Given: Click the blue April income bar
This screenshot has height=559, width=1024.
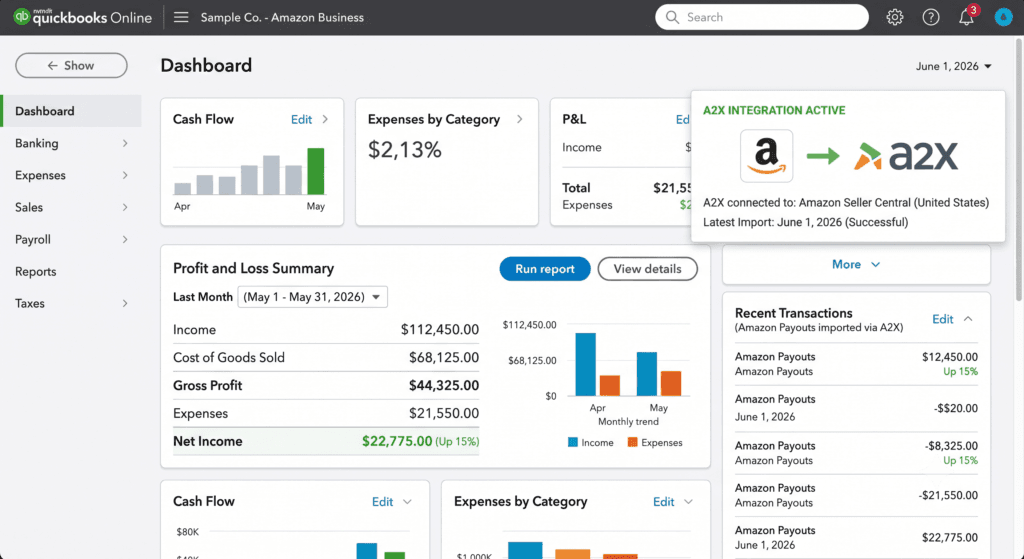Looking at the screenshot, I should [x=585, y=364].
